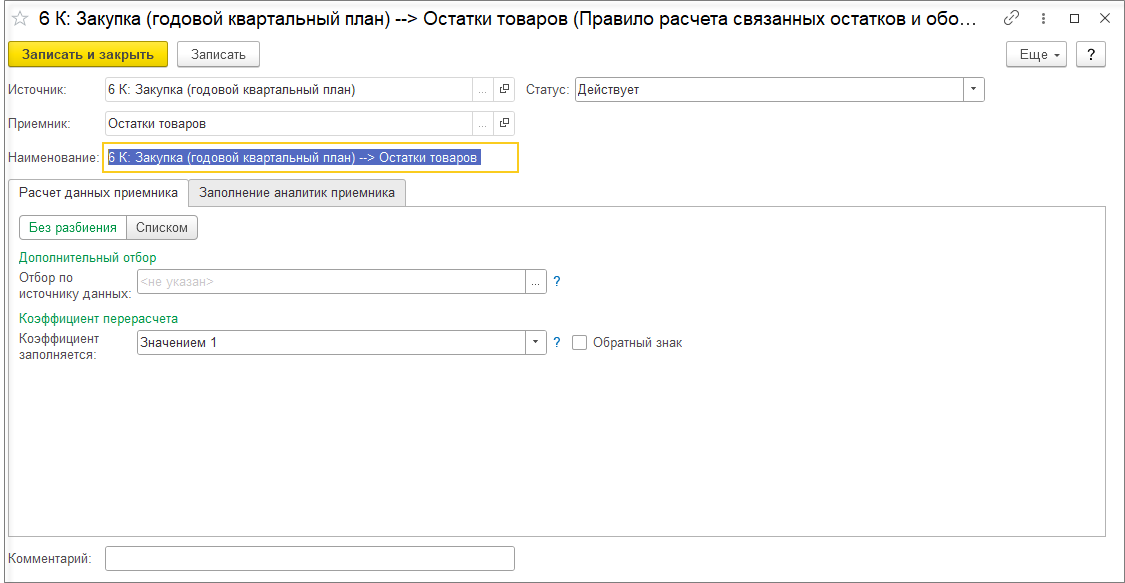
Task: Switch to Заполнение аналитик приемника tab
Action: (297, 193)
